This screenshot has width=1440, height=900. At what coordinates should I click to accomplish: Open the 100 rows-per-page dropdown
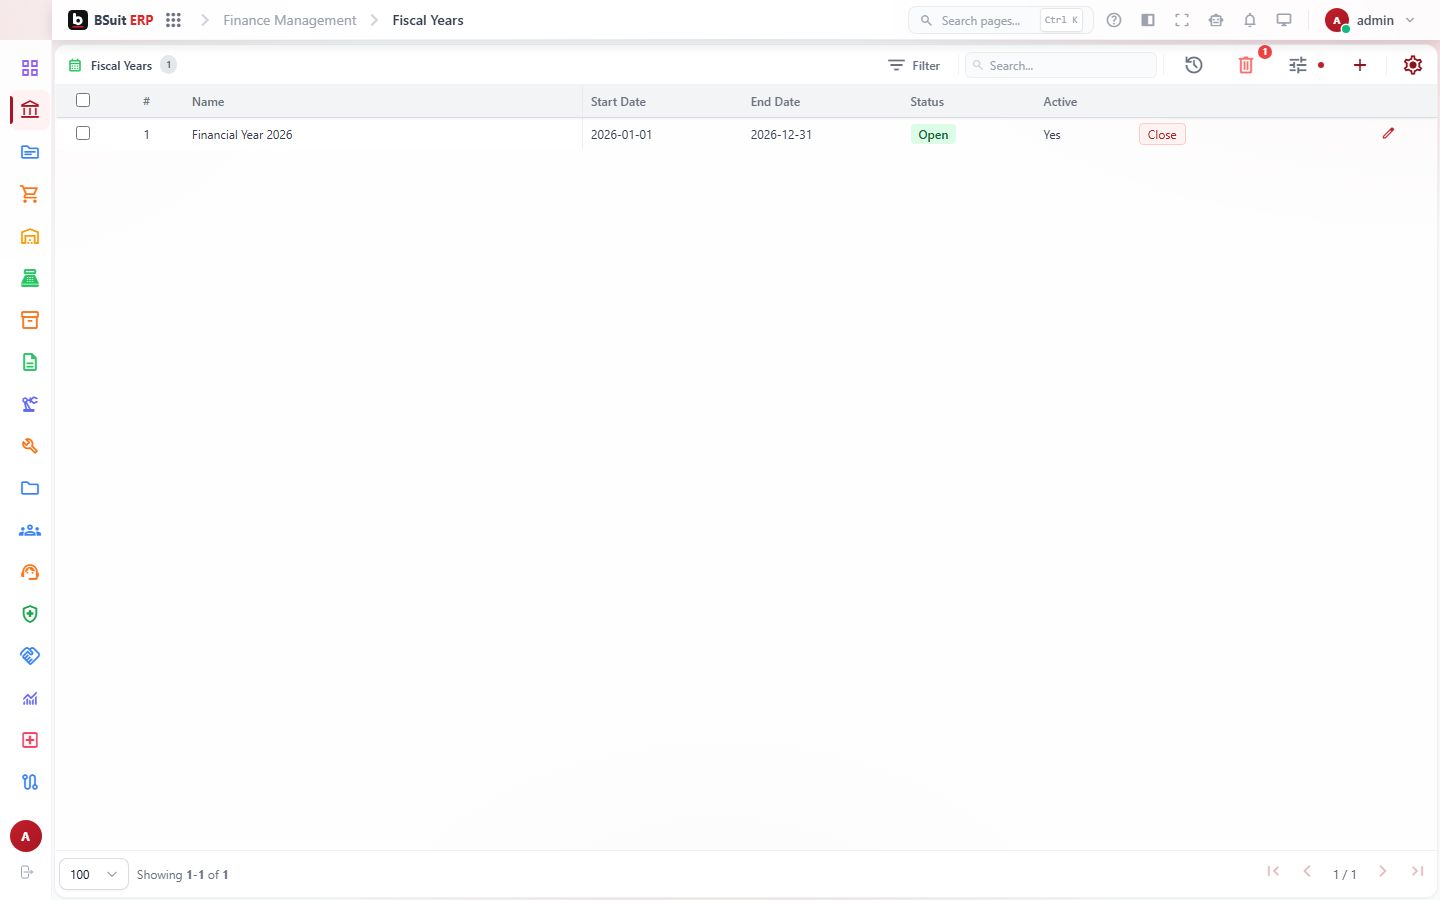94,874
